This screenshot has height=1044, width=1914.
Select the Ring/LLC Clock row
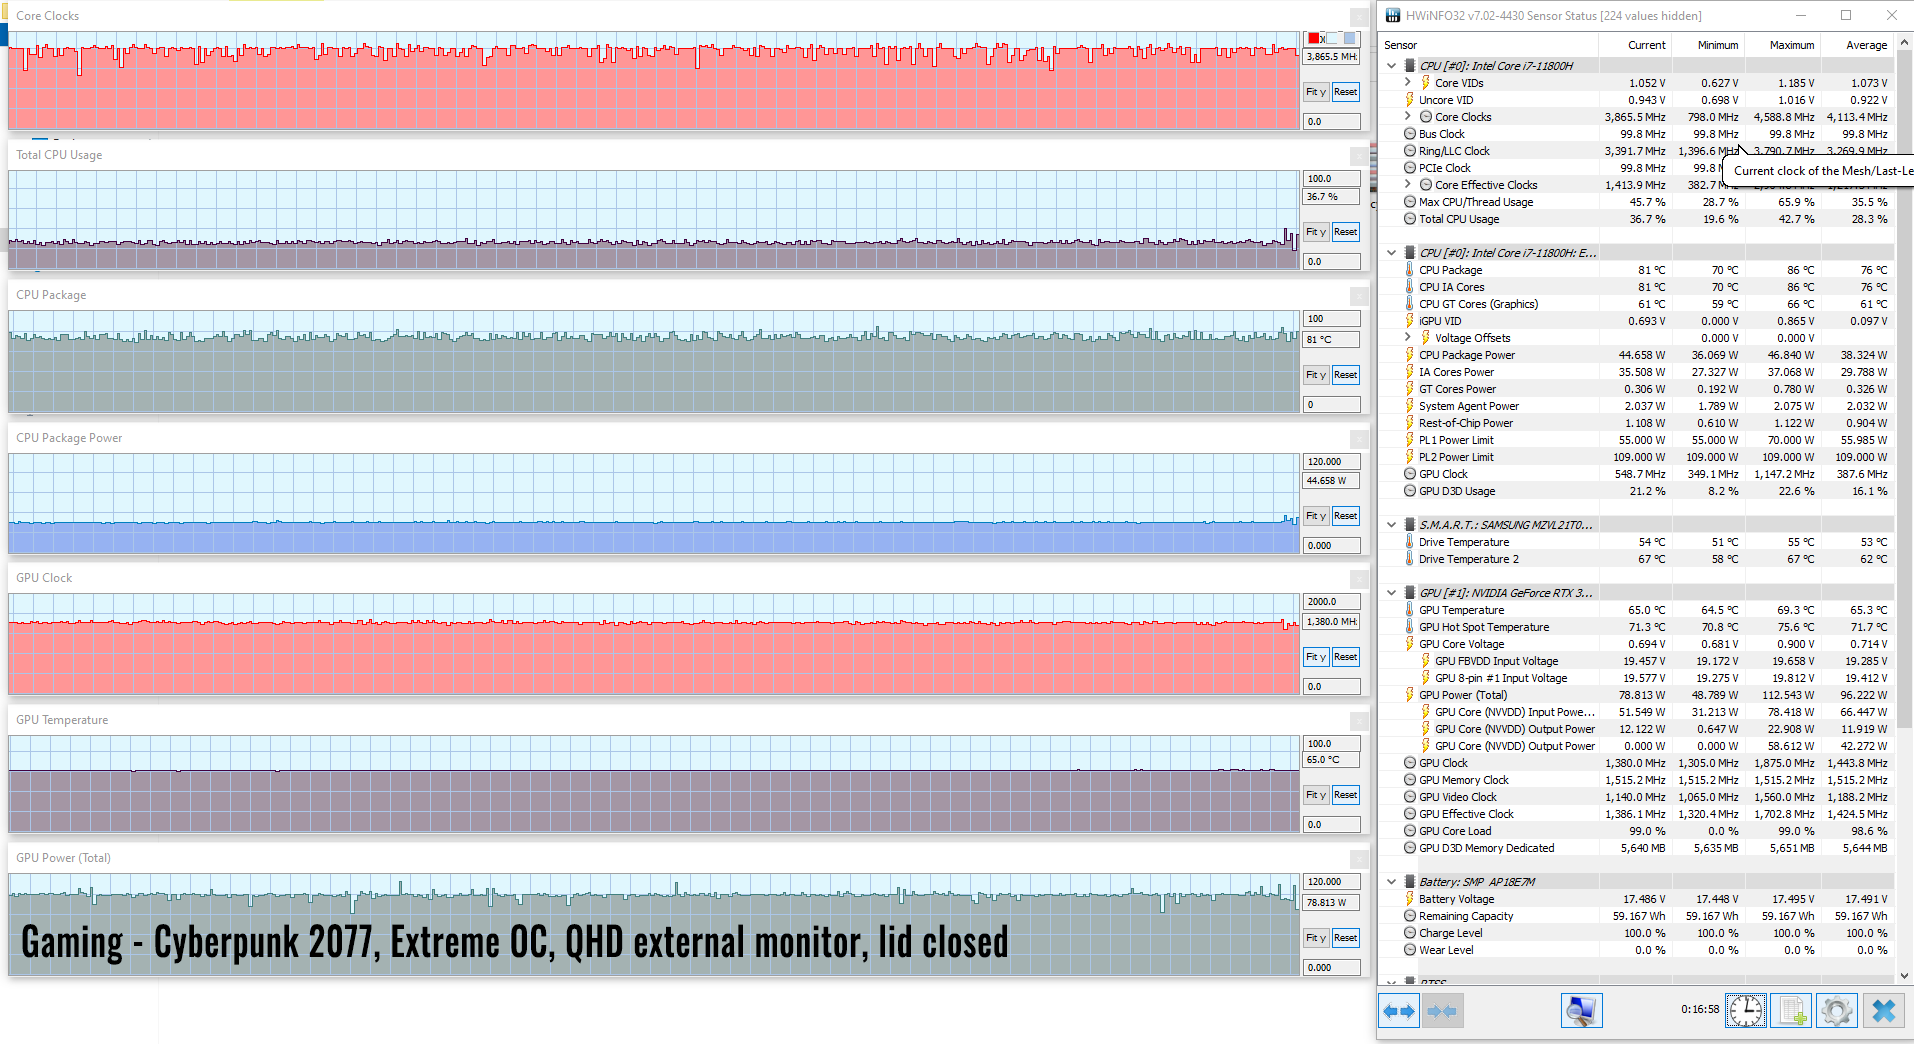[1638, 151]
